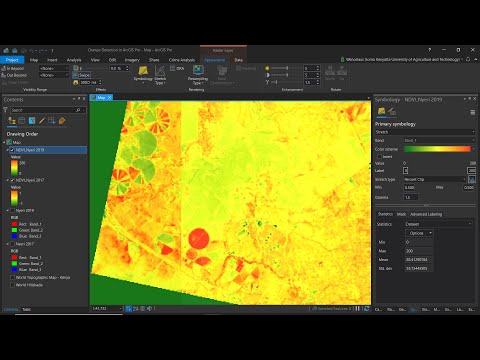480x360 pixels.
Task: Open the Resampling Type menu
Action: [x=198, y=75]
